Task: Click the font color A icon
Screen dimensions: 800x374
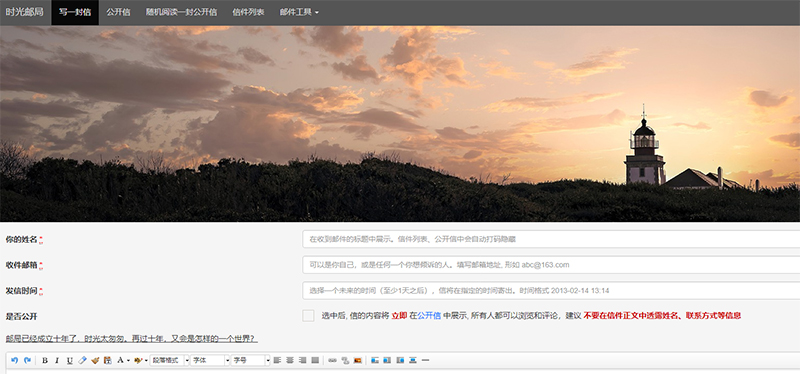Action: [120, 360]
